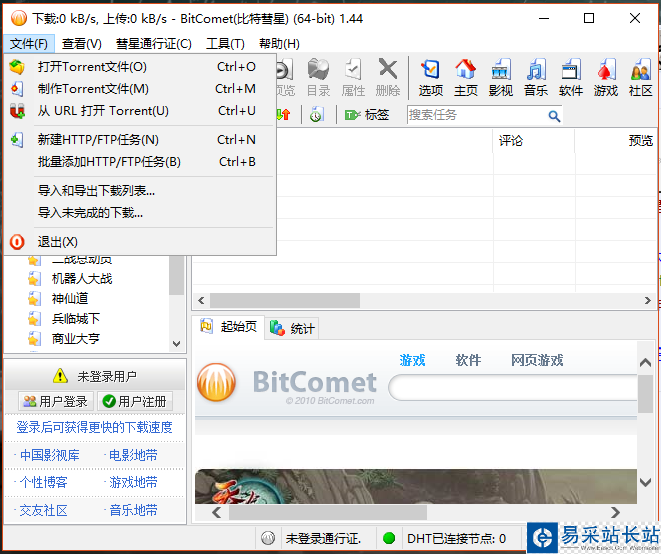The height and width of the screenshot is (554, 661).
Task: Open 软件 software toolbar icon
Action: click(x=570, y=77)
